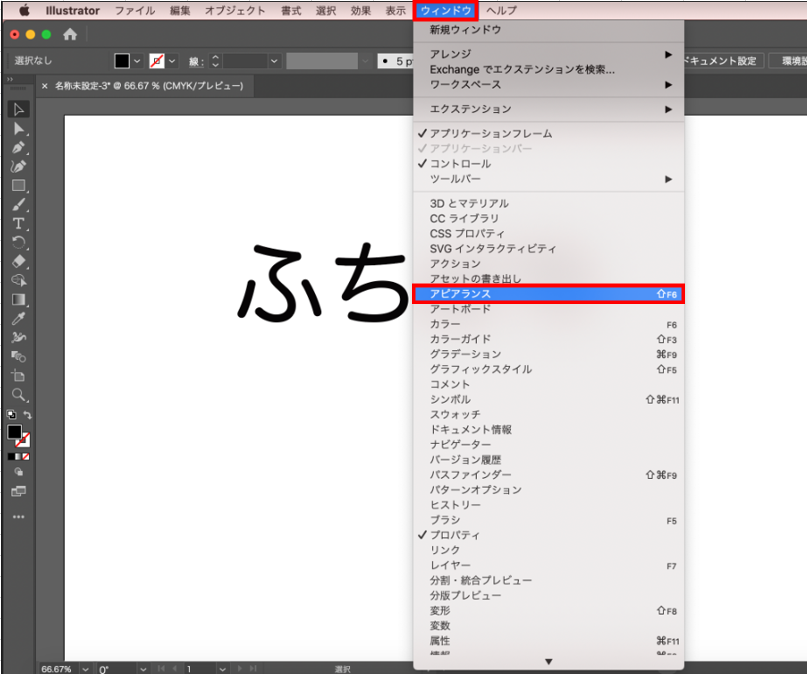Select the Type tool

(19, 223)
